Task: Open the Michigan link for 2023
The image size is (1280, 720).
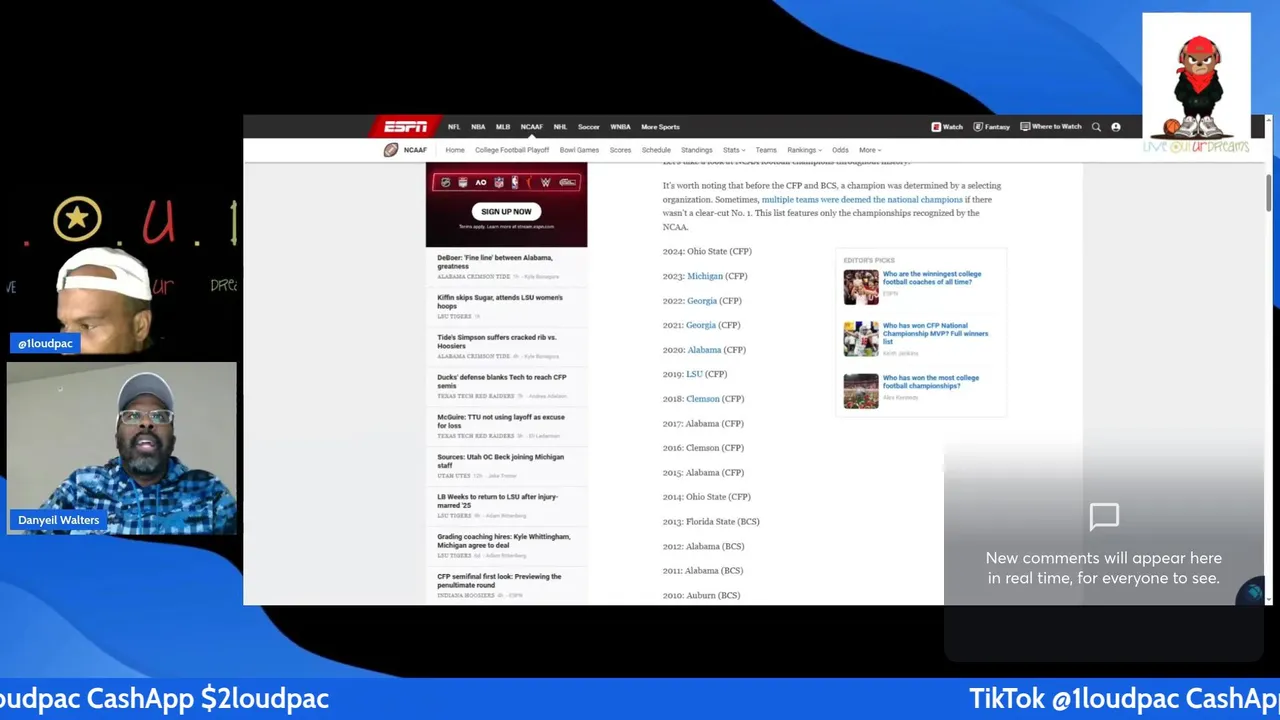Action: (705, 276)
